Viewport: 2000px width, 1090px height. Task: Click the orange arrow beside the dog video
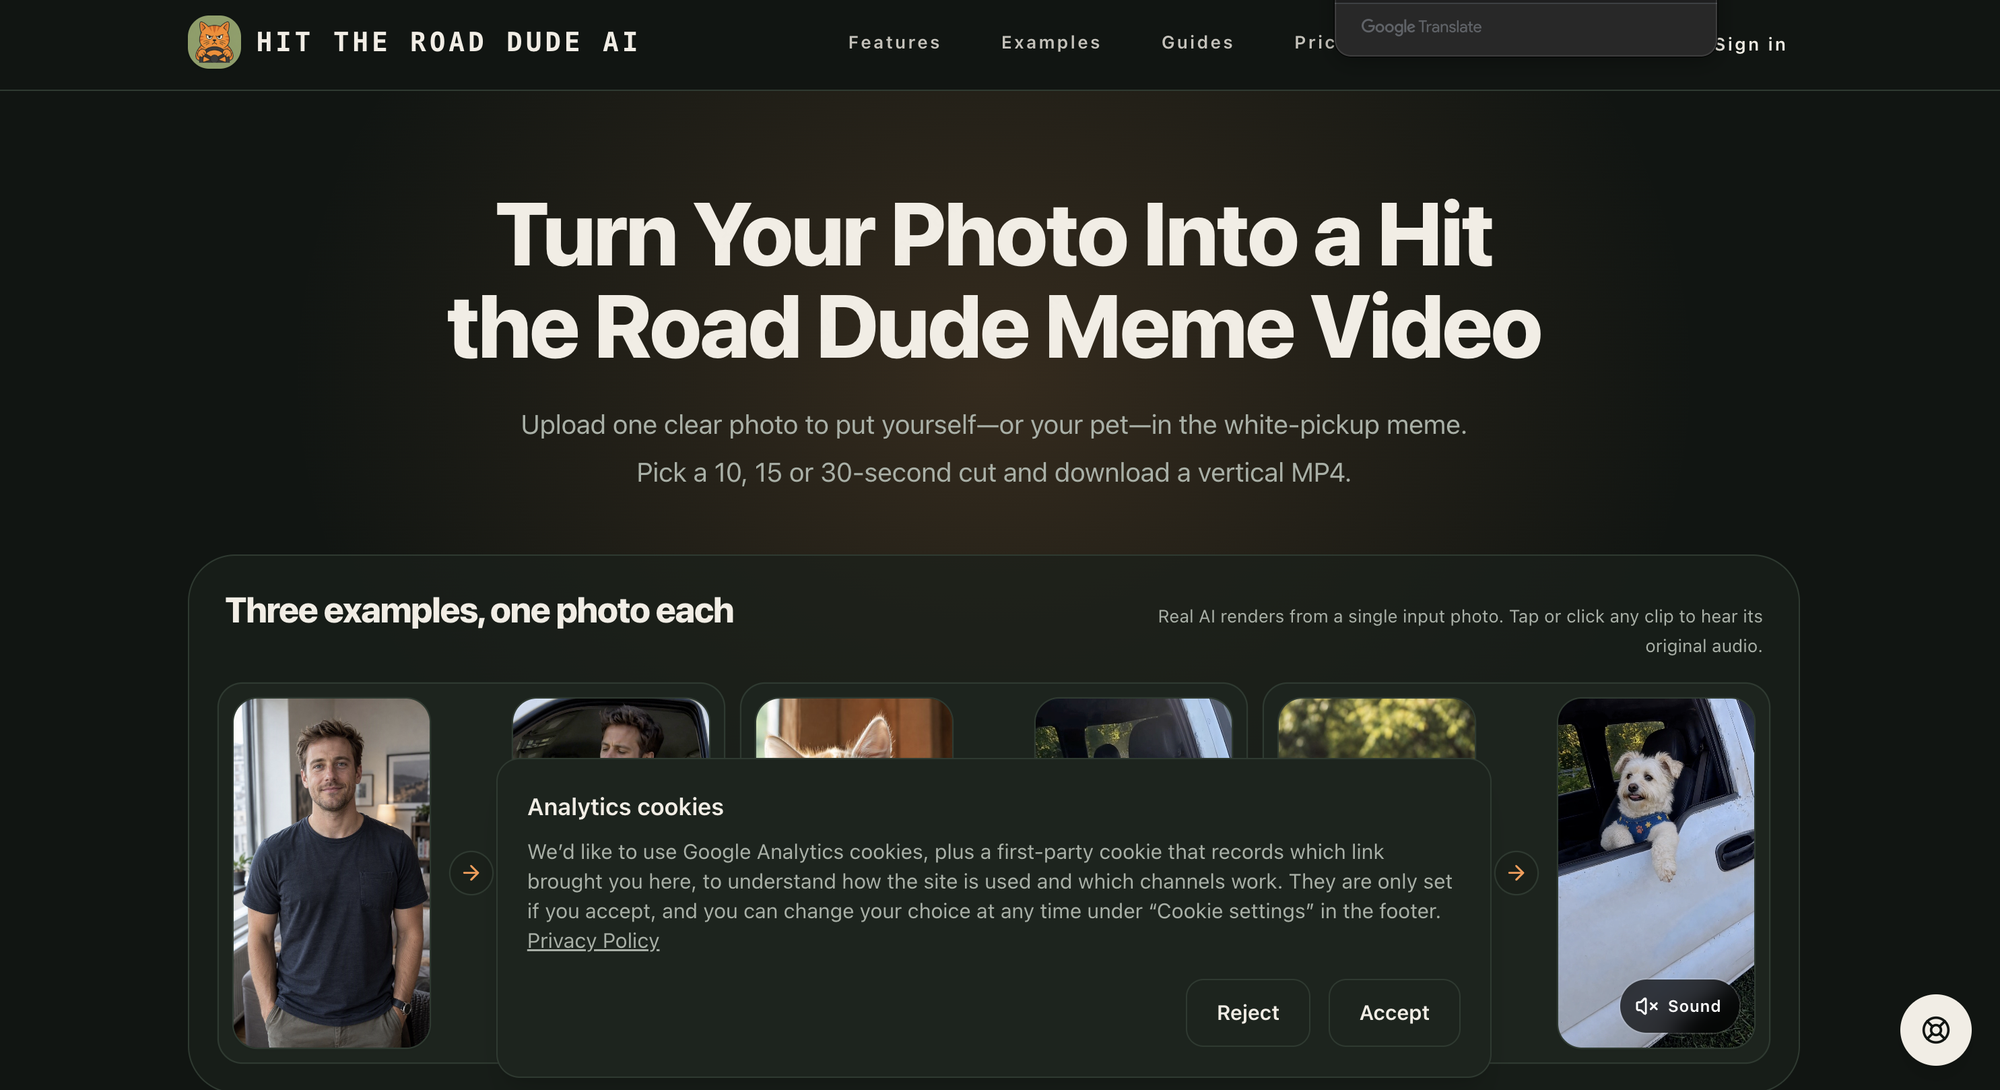click(x=1516, y=873)
